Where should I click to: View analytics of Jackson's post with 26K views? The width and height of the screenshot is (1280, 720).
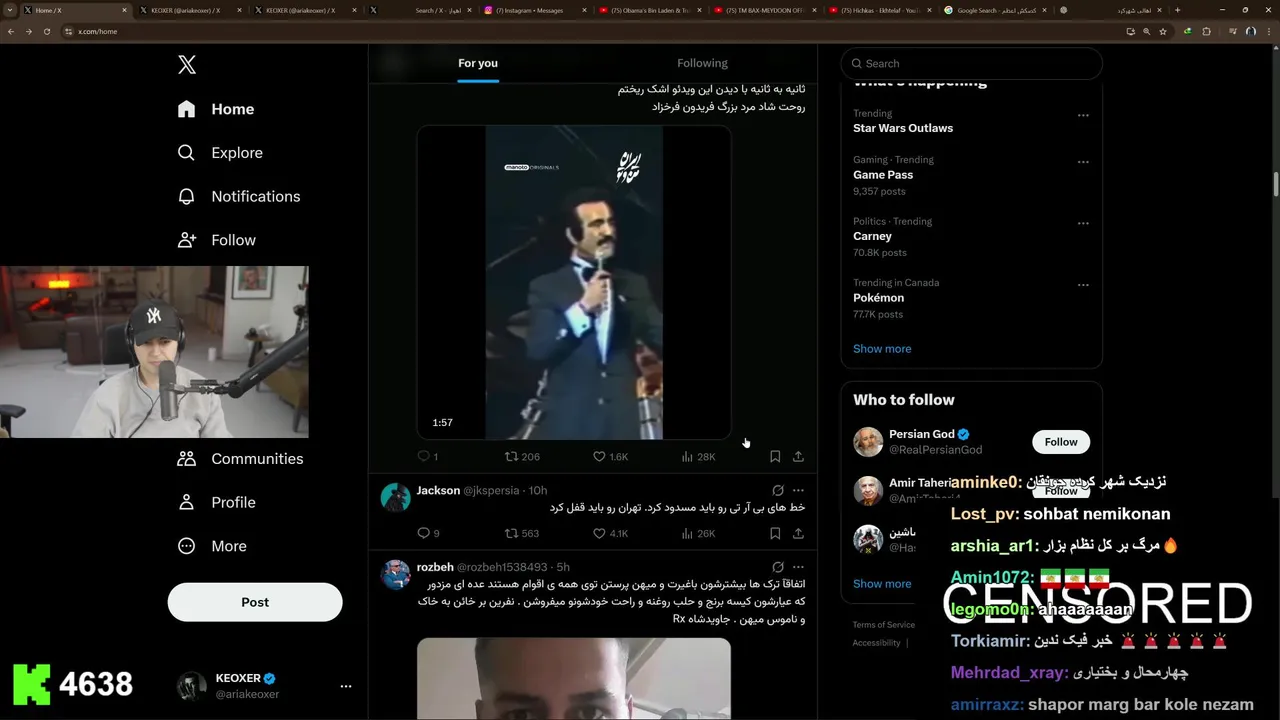(x=698, y=533)
